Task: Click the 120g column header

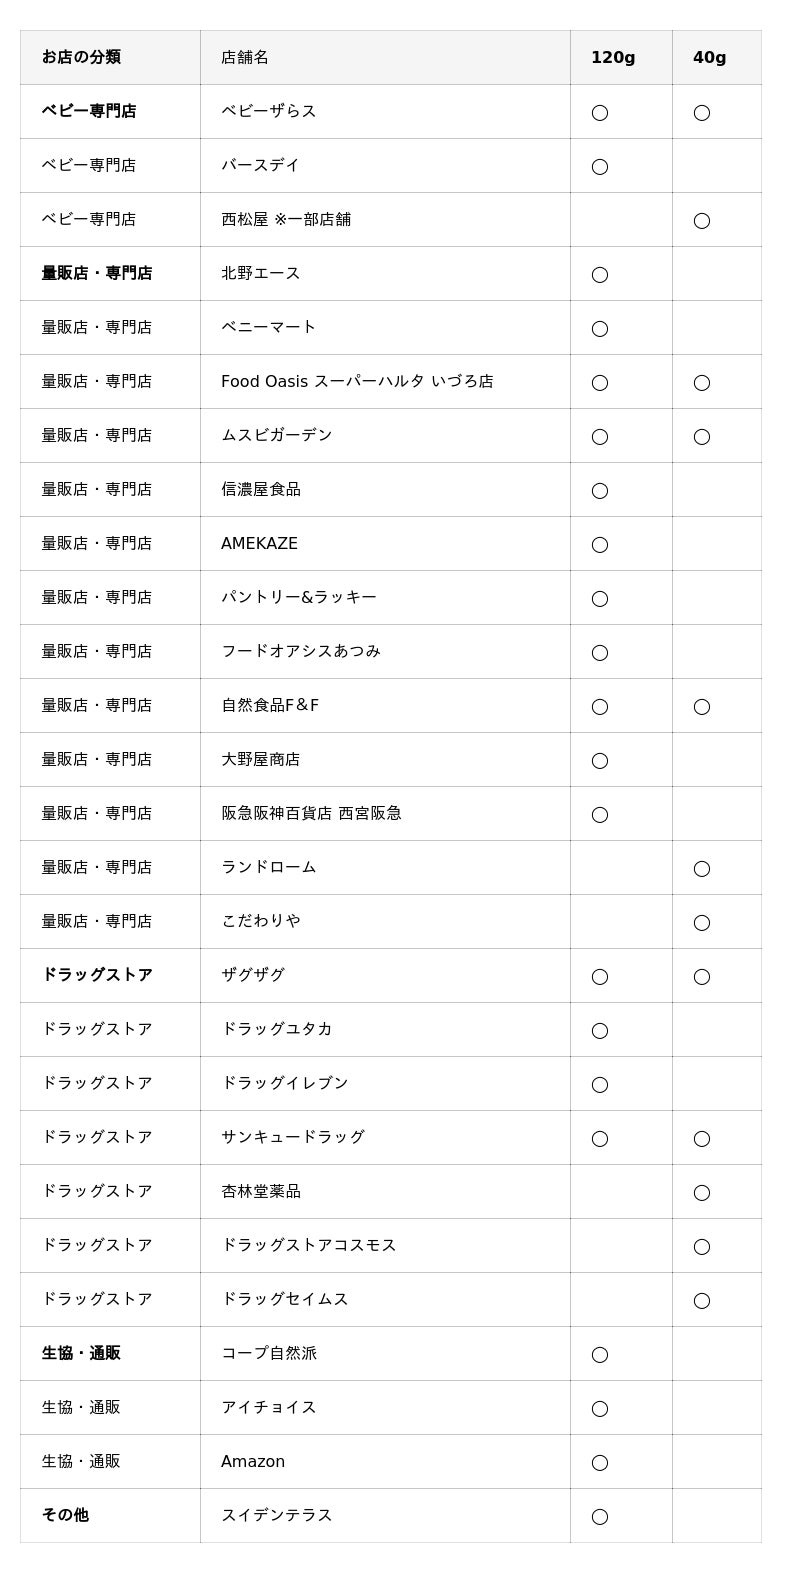Action: [613, 57]
